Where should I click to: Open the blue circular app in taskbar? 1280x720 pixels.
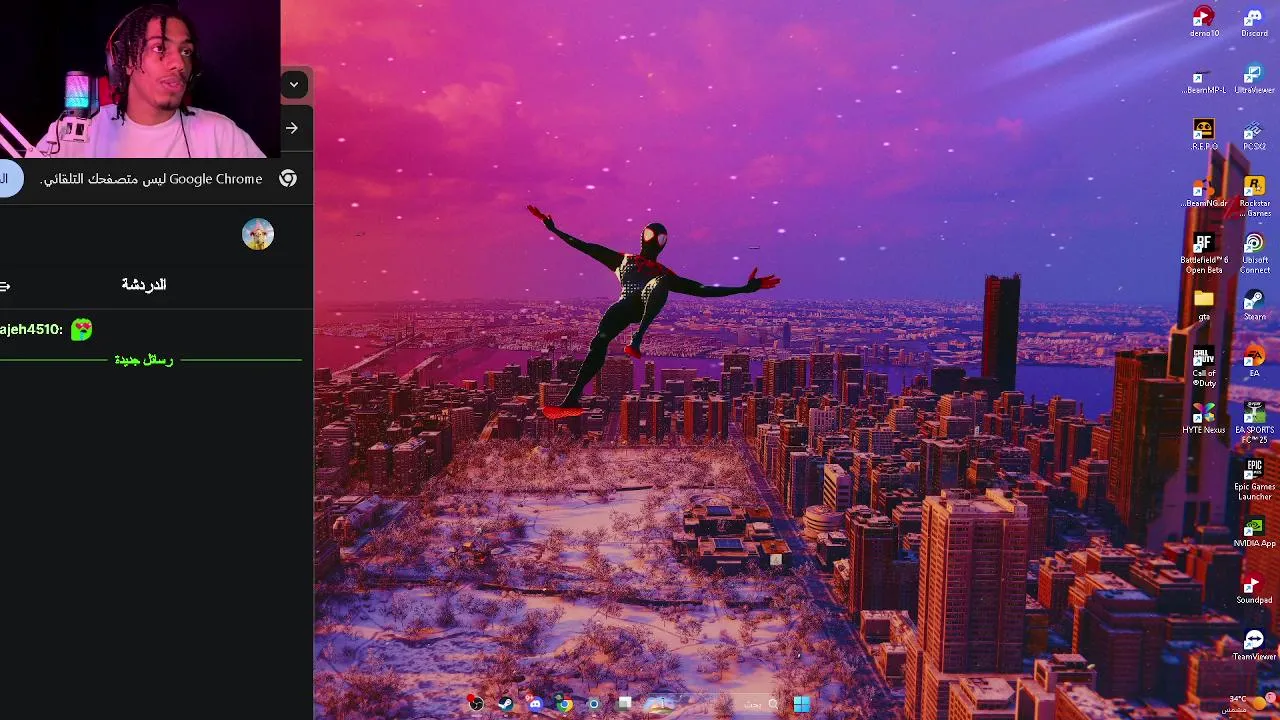click(594, 704)
